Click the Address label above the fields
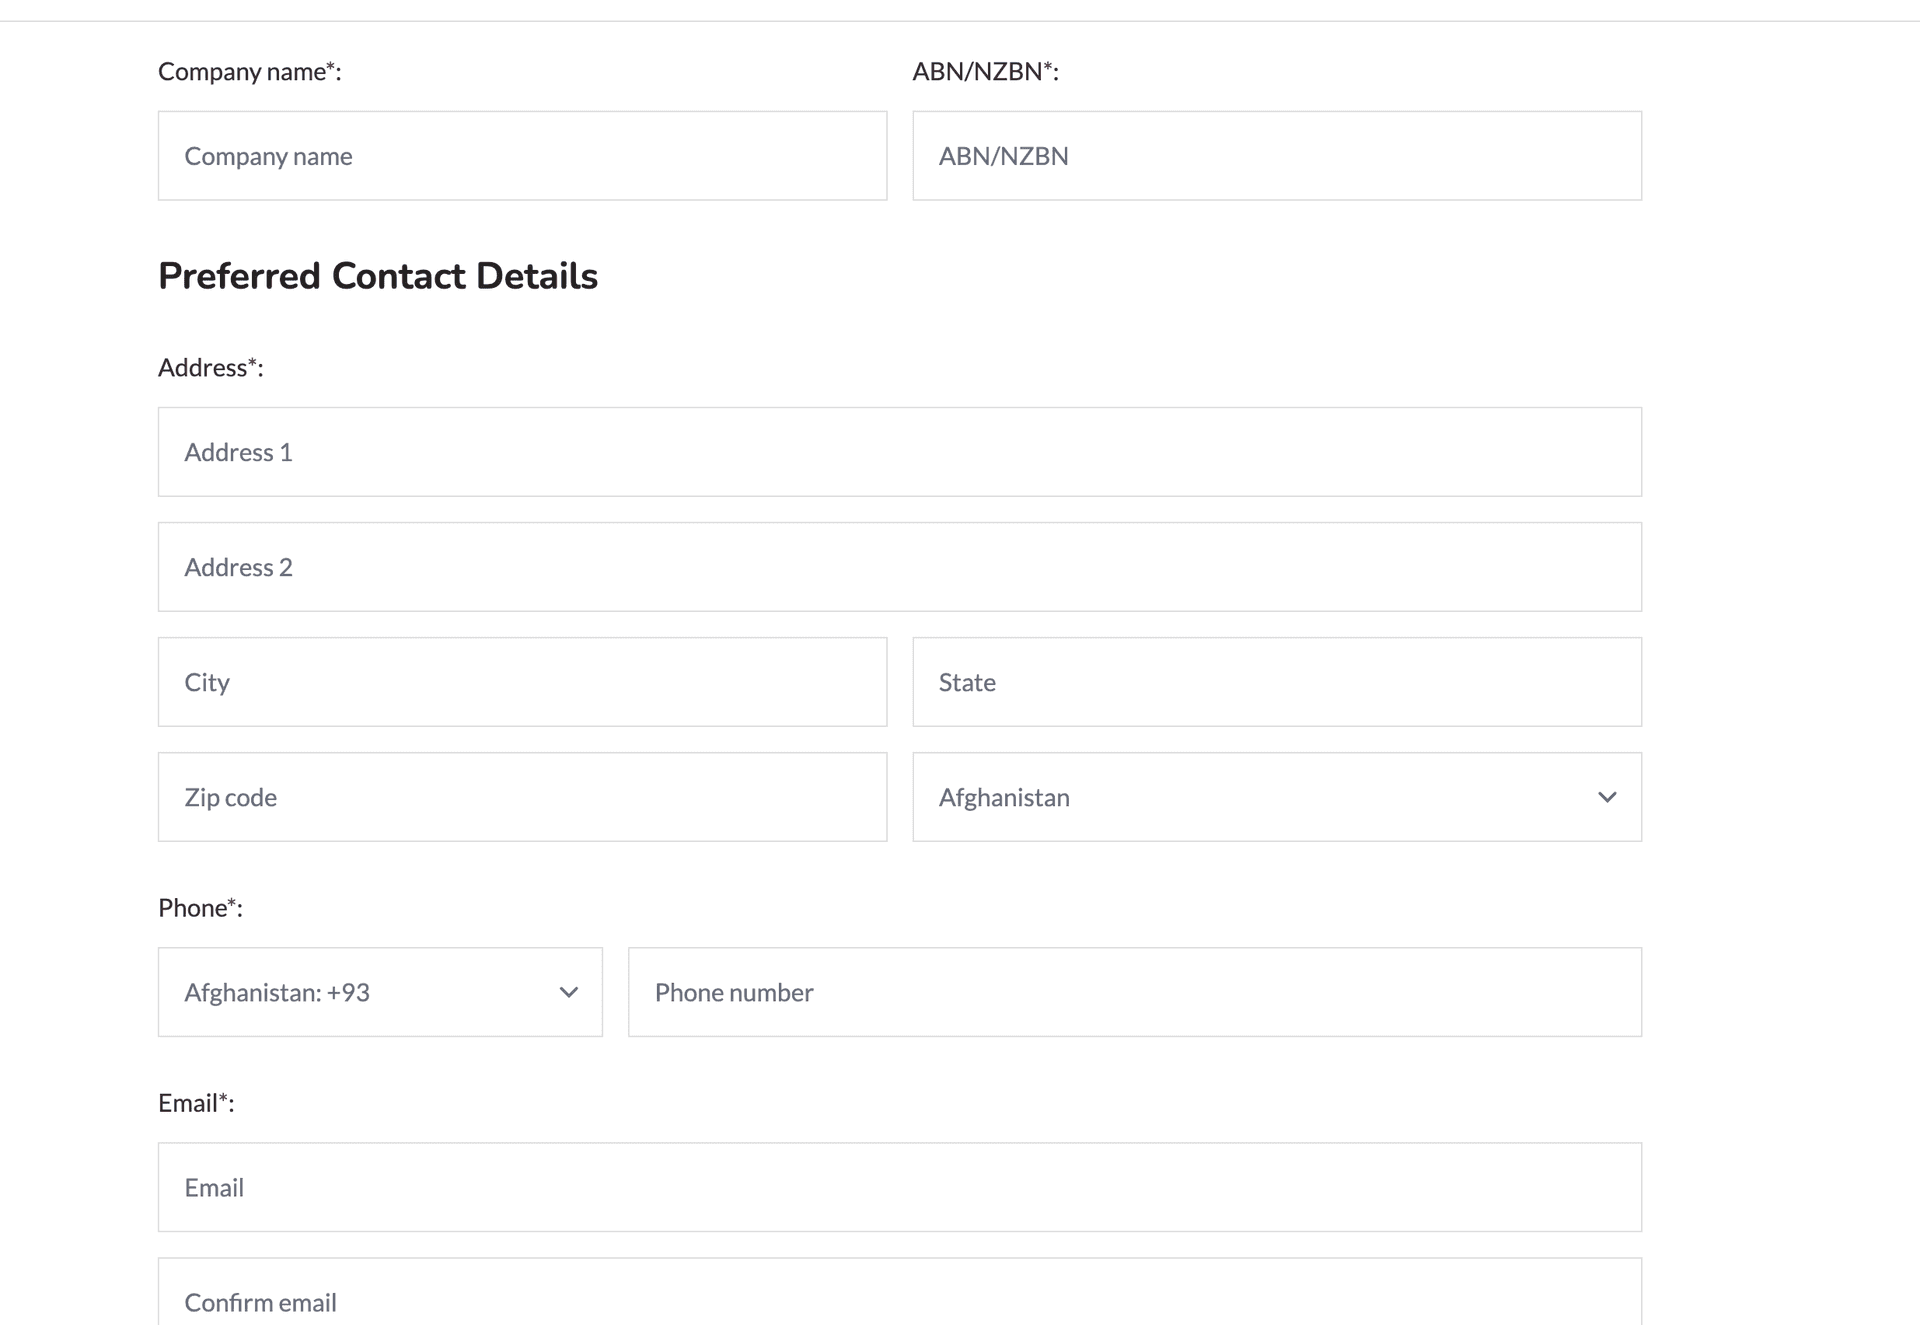 click(x=210, y=367)
